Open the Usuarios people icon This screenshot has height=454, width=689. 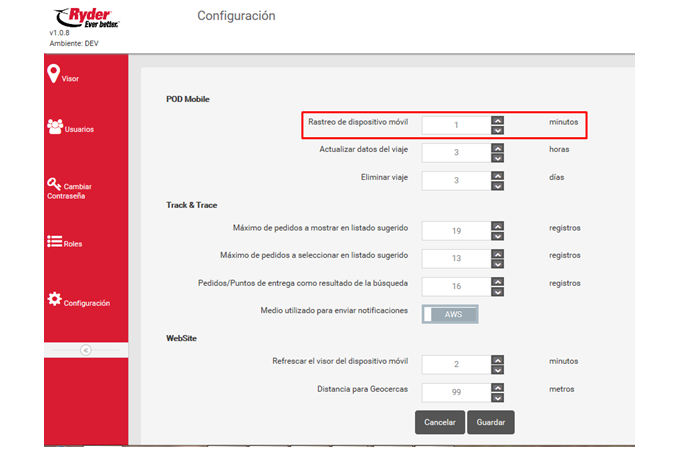(x=55, y=127)
